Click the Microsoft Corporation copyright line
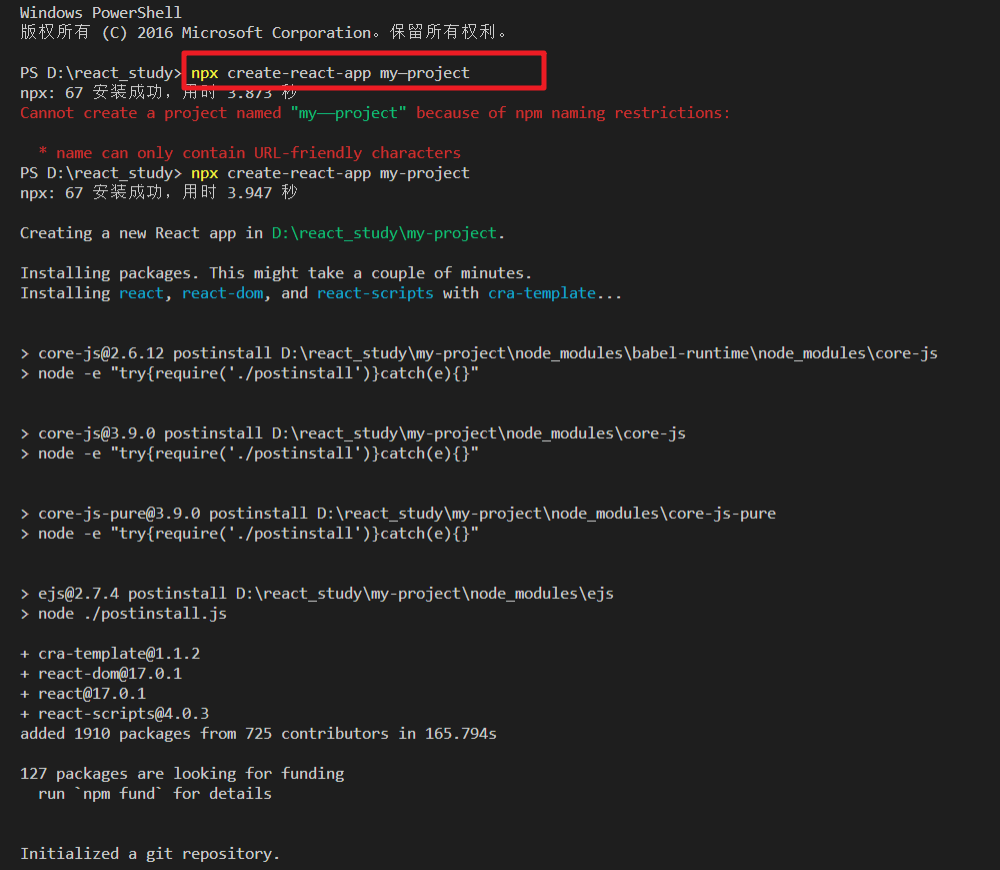 click(x=263, y=33)
